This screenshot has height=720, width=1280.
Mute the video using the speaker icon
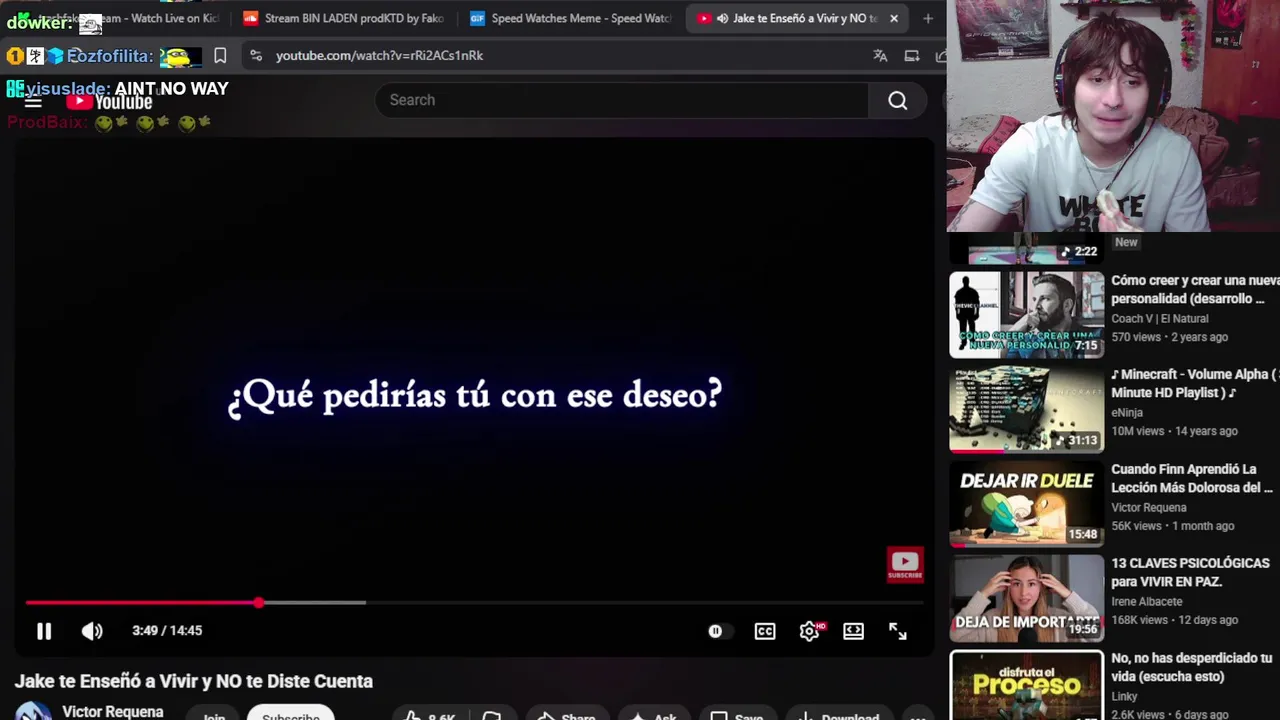click(92, 631)
